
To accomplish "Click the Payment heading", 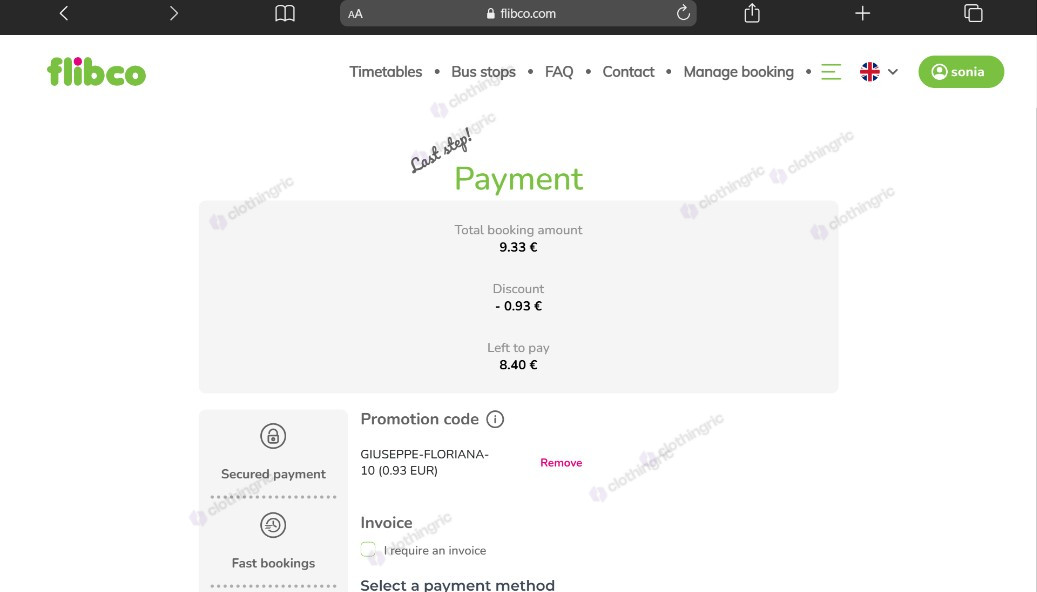I will pyautogui.click(x=518, y=179).
